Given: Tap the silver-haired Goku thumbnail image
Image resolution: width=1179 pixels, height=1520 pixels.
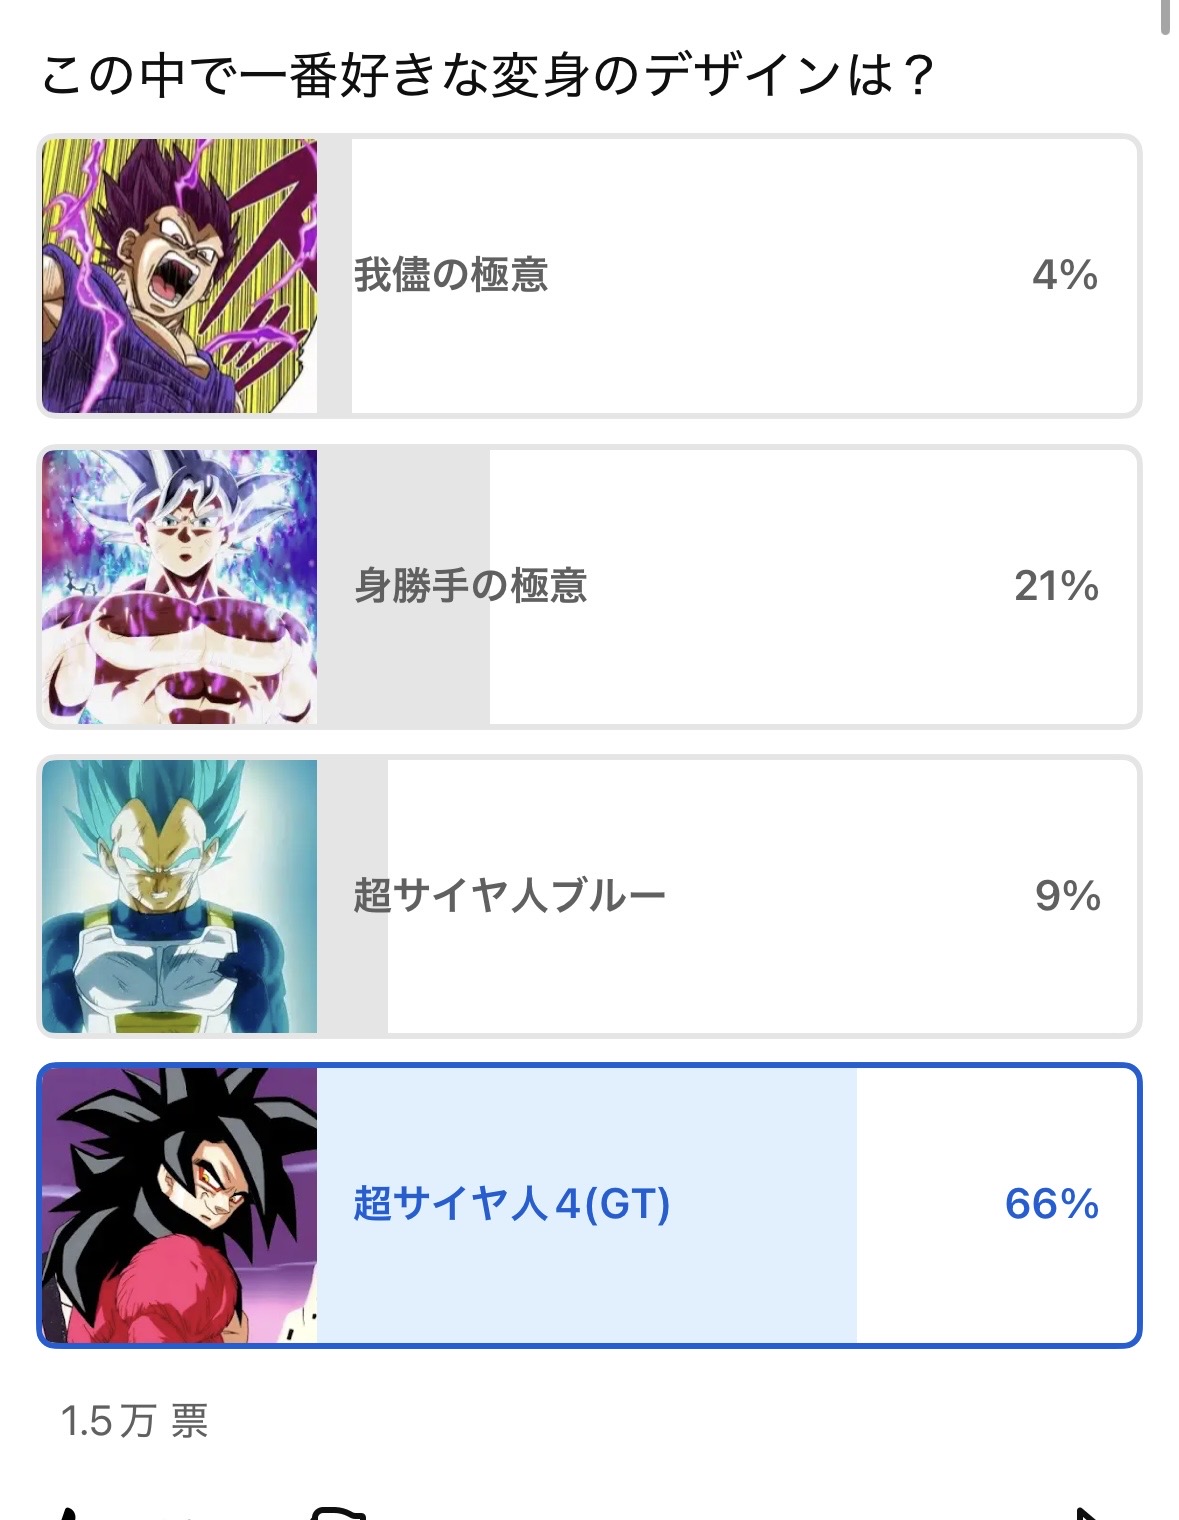Looking at the screenshot, I should 180,587.
